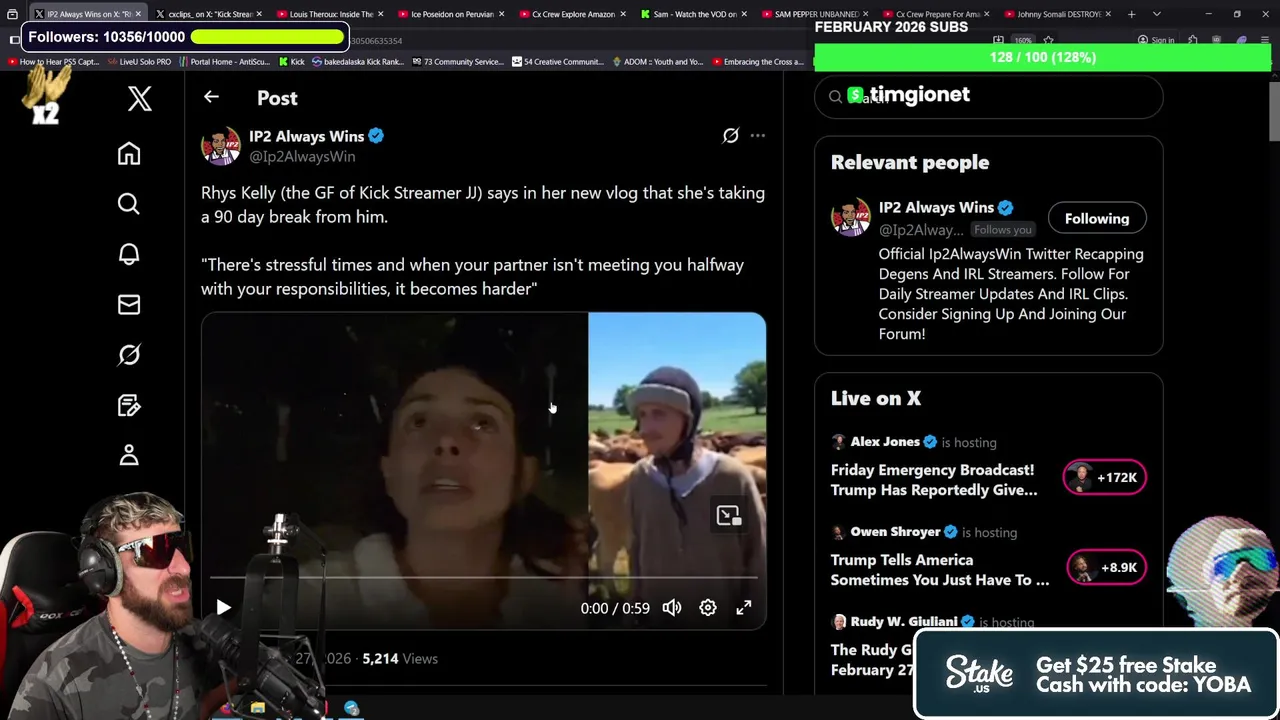
Task: Click the +8.9K listeners badge
Action: click(1105, 567)
